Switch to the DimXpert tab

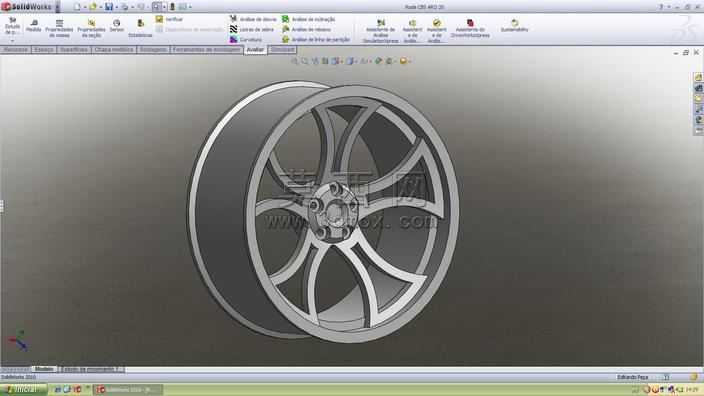coord(282,50)
